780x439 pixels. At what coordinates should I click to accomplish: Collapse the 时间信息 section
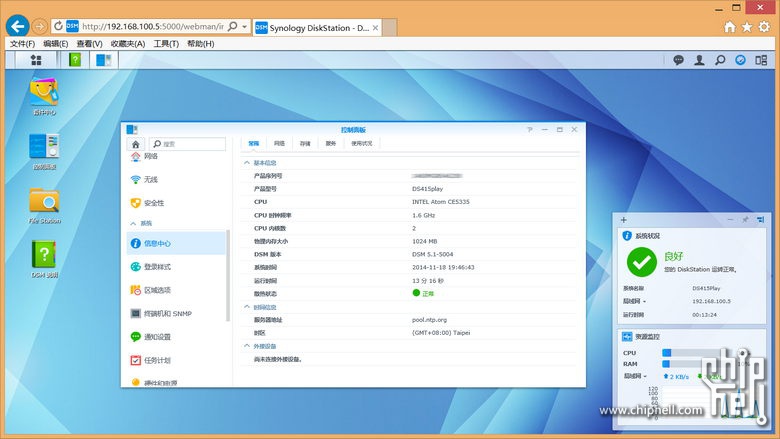pyautogui.click(x=247, y=307)
